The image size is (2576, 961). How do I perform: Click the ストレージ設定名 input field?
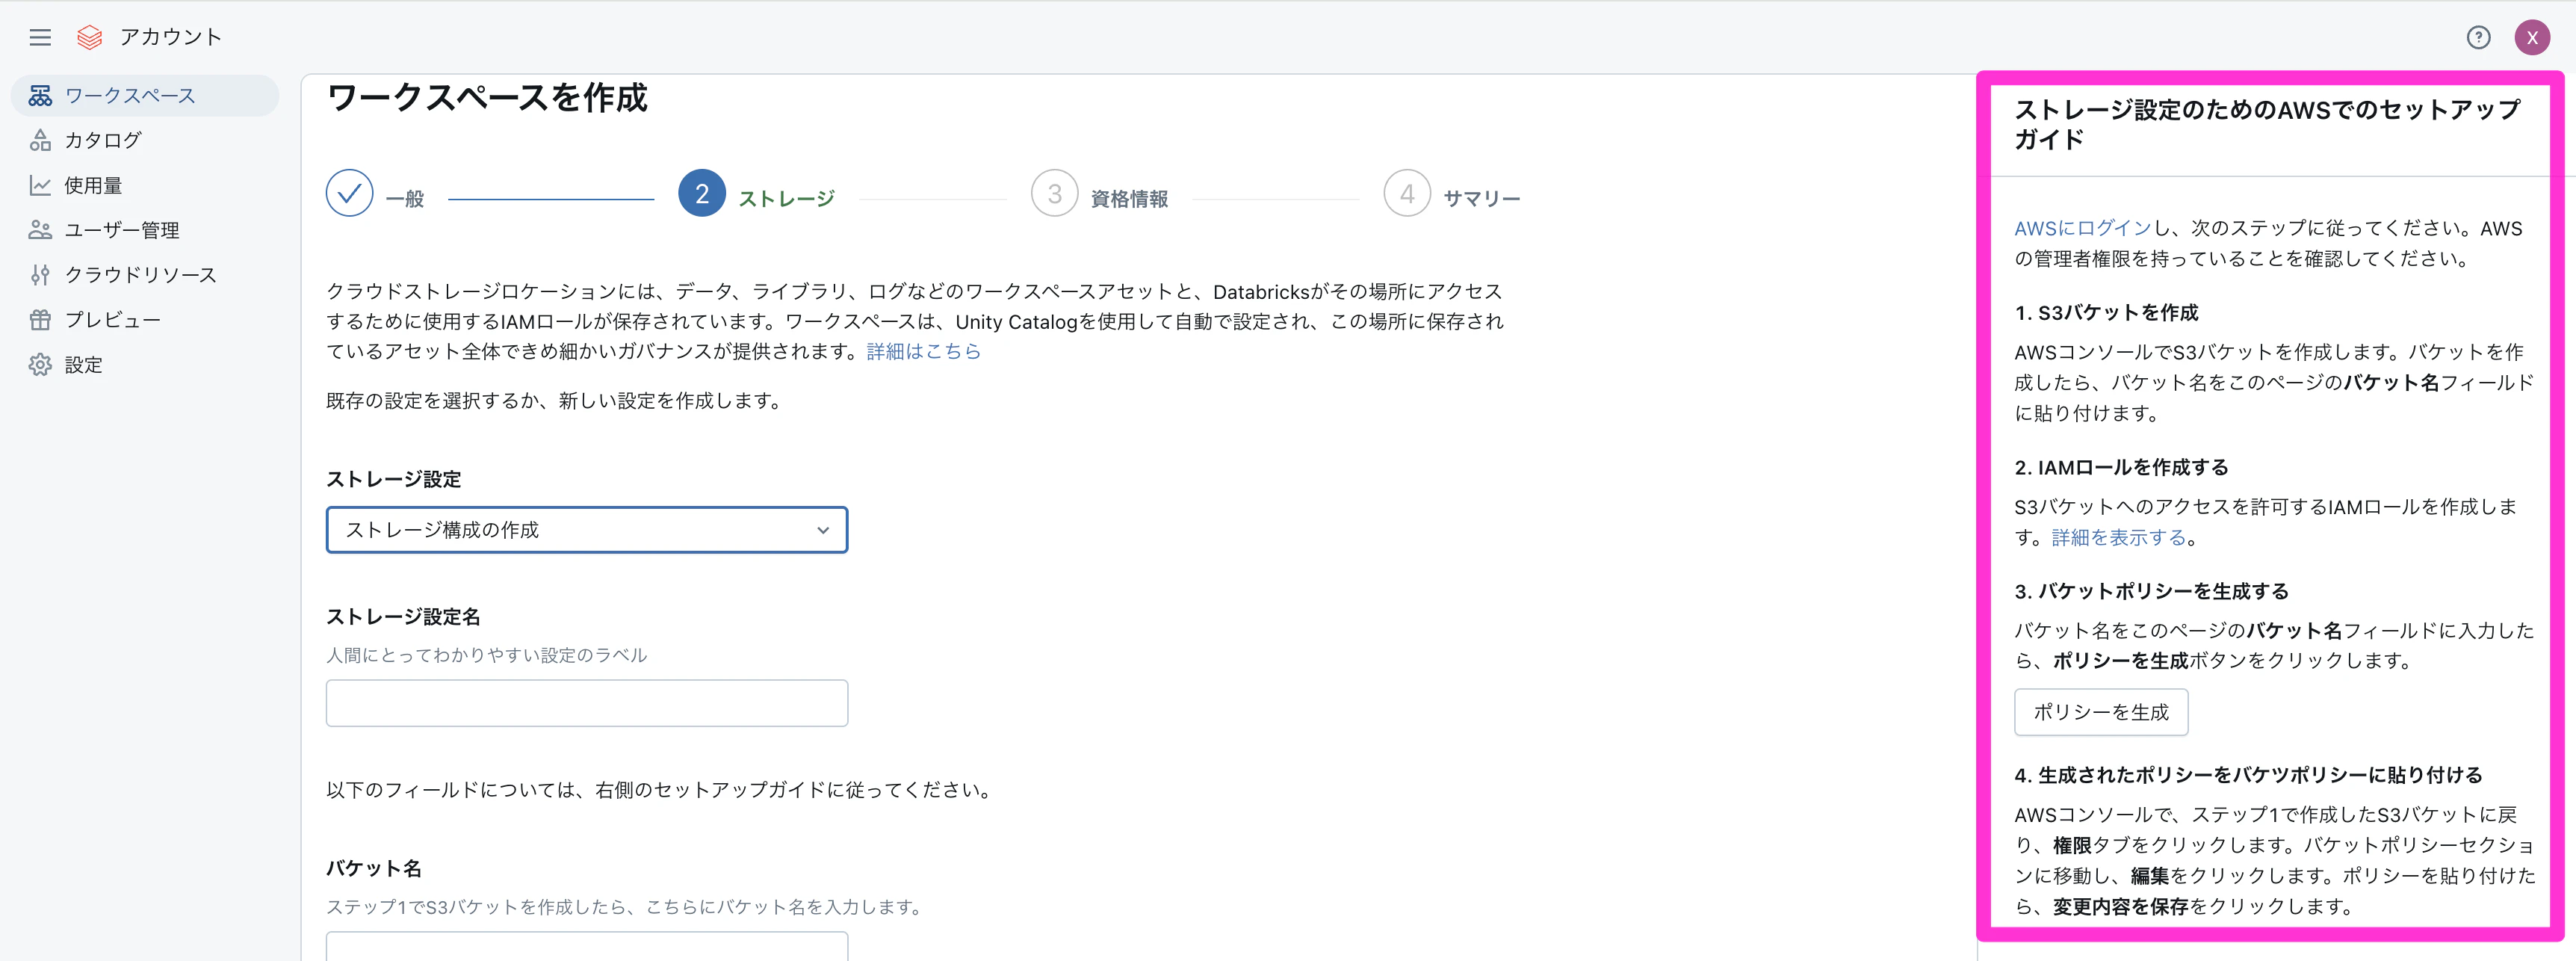click(587, 703)
